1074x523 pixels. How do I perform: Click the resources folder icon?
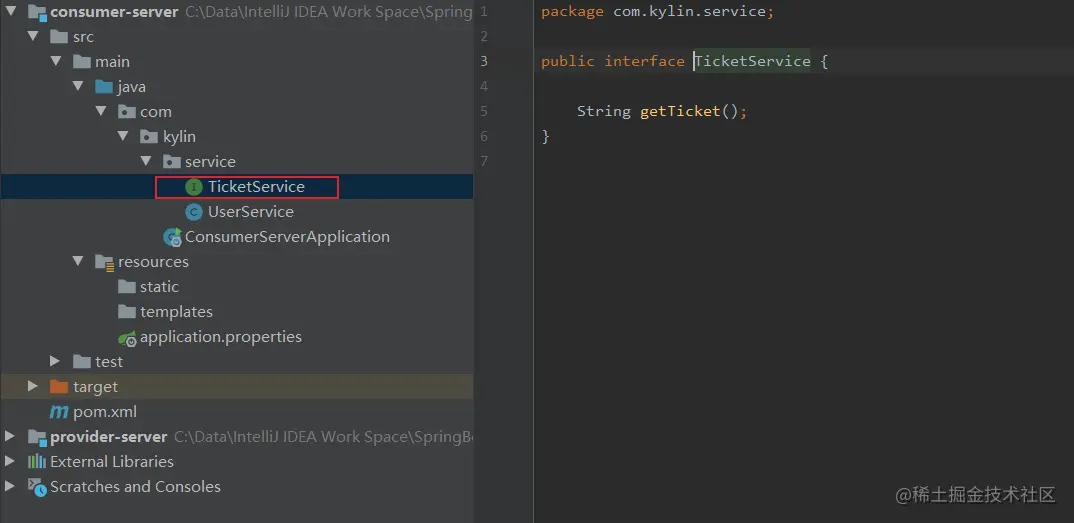(104, 262)
